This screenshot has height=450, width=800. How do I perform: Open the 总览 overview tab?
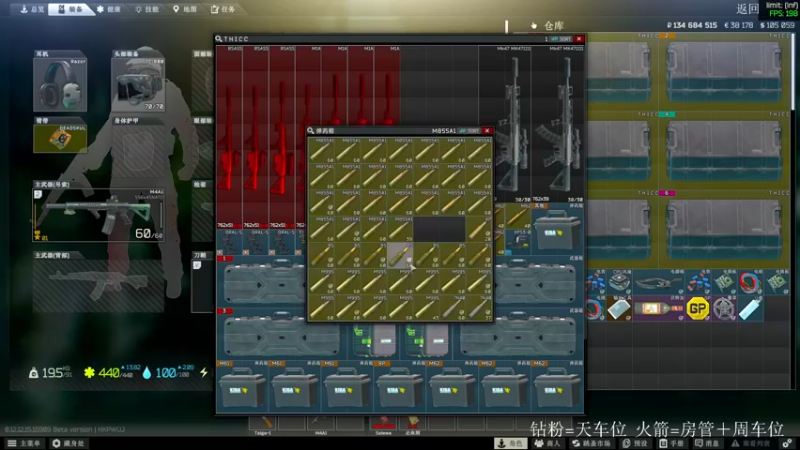point(32,9)
